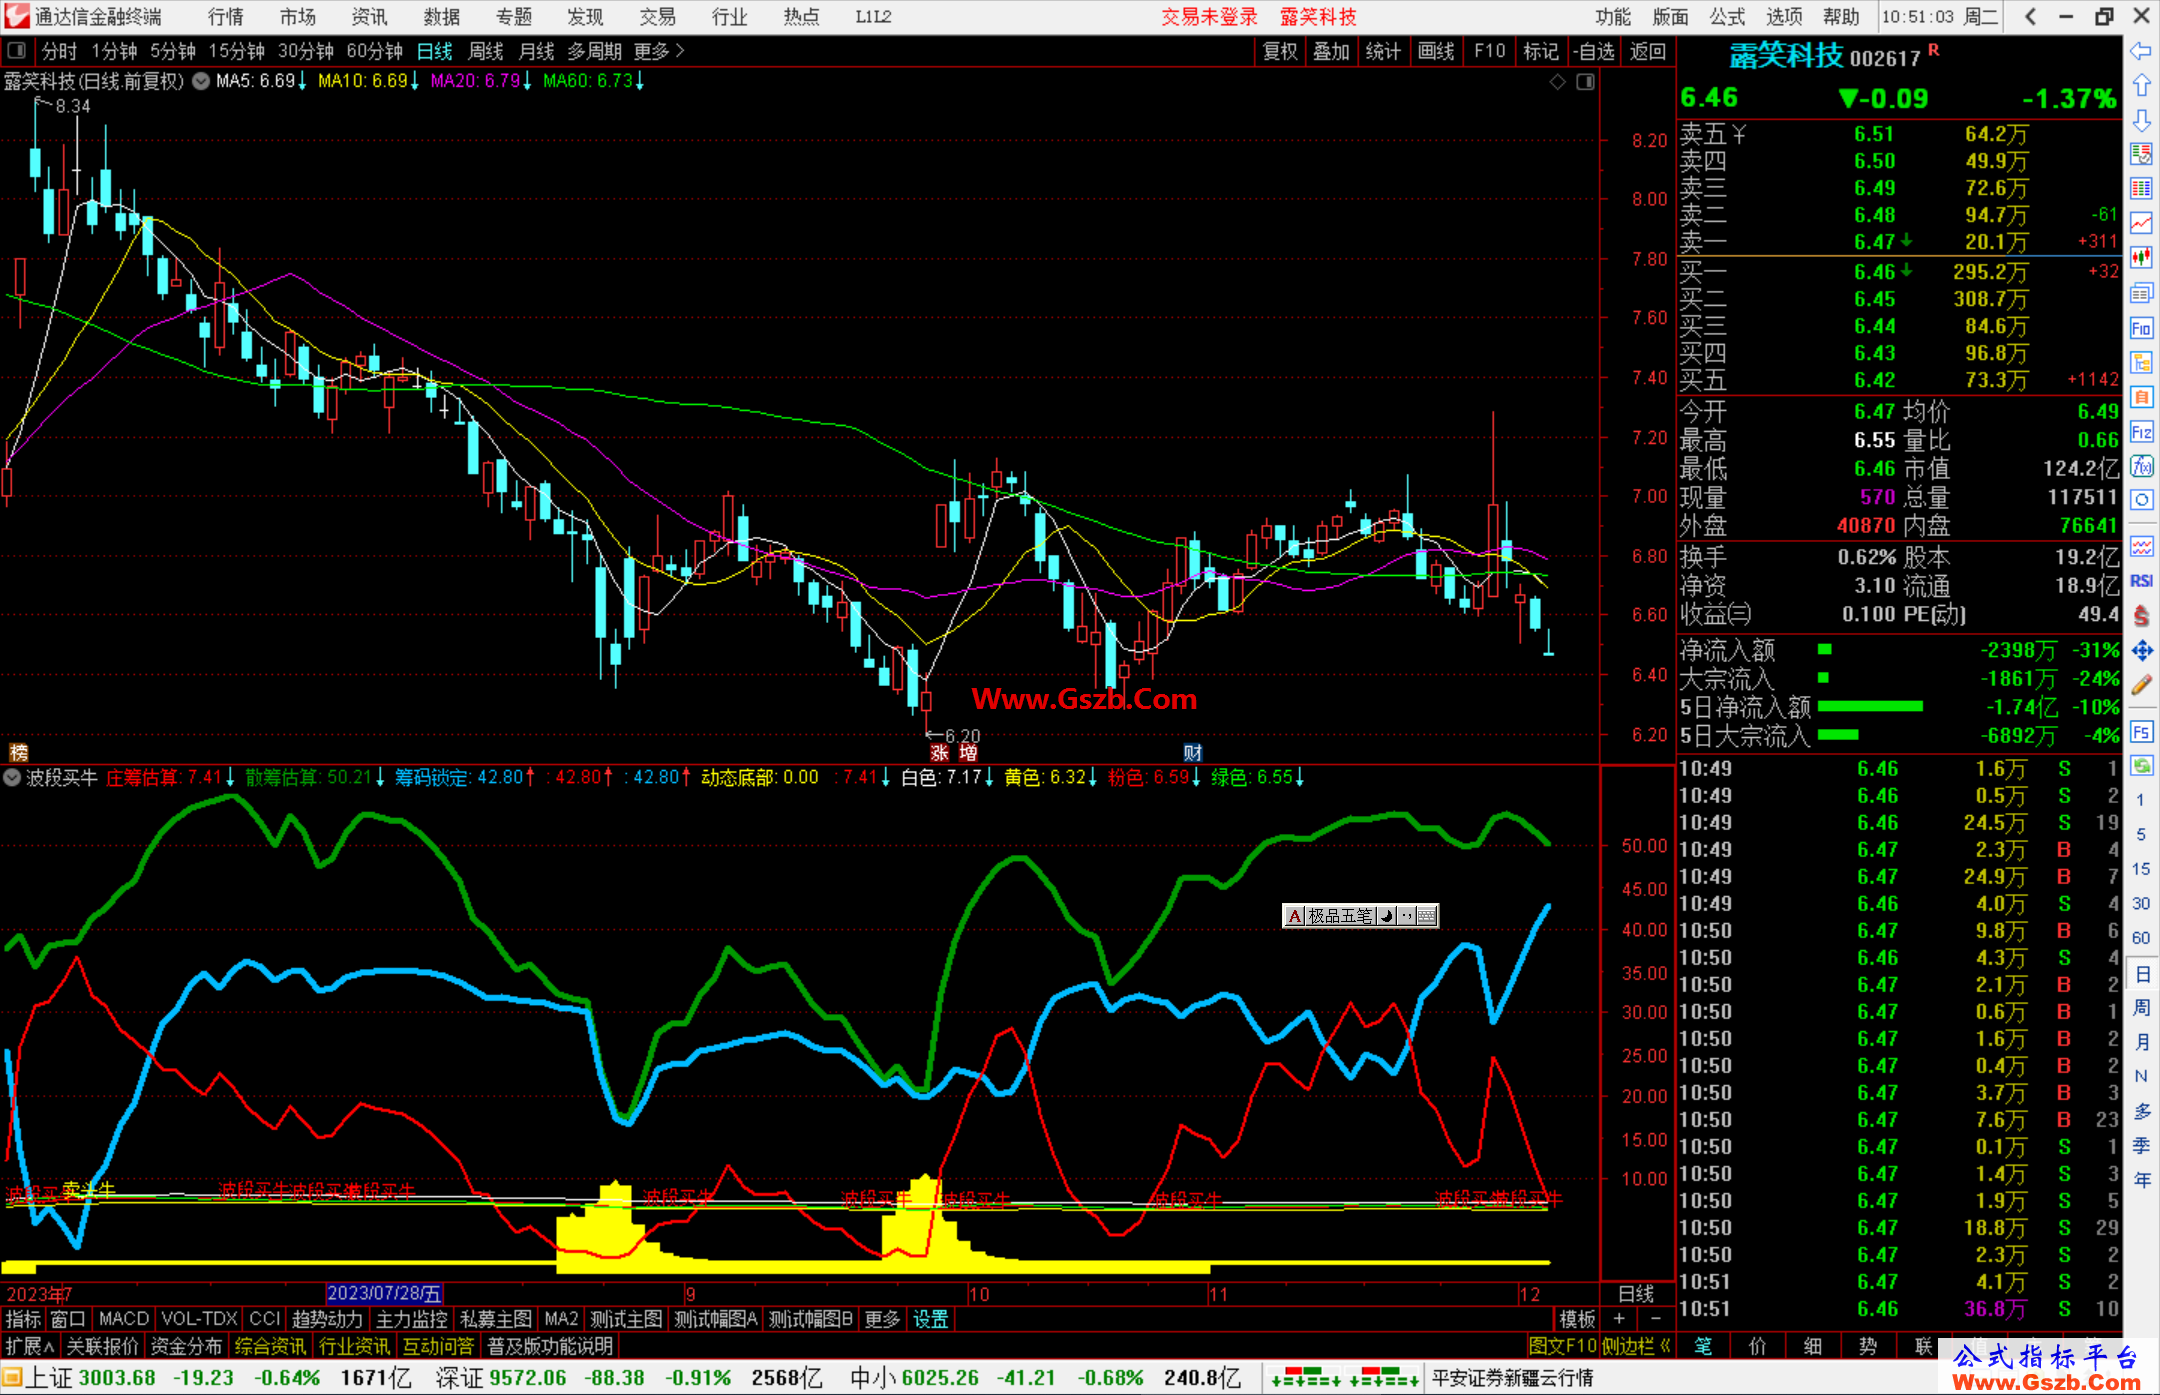This screenshot has width=2160, height=1395.
Task: Click the 2023/07/28/五 date marker on timeline
Action: 384,1294
